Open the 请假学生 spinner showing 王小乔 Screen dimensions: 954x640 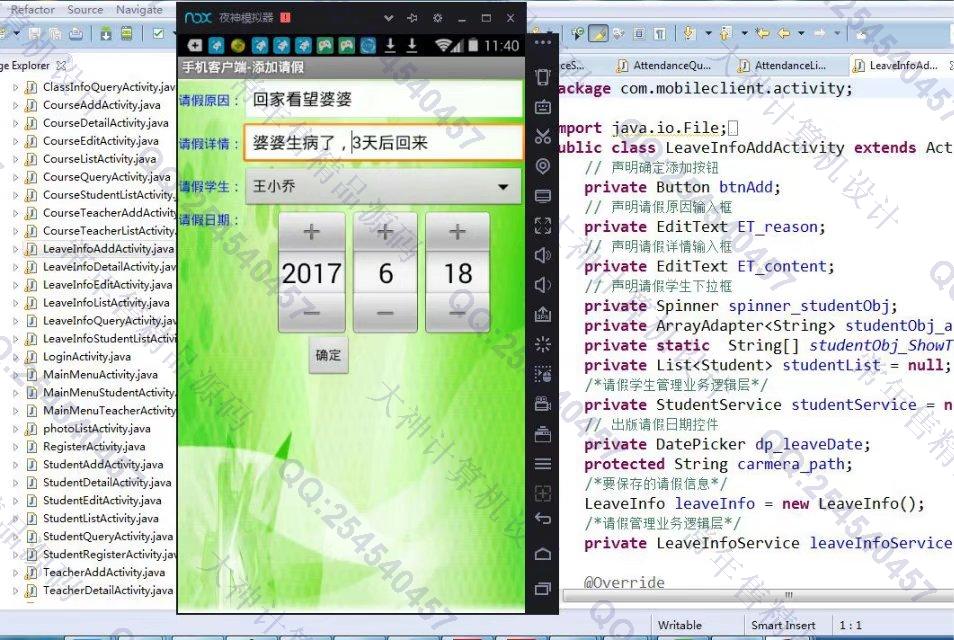[x=383, y=186]
